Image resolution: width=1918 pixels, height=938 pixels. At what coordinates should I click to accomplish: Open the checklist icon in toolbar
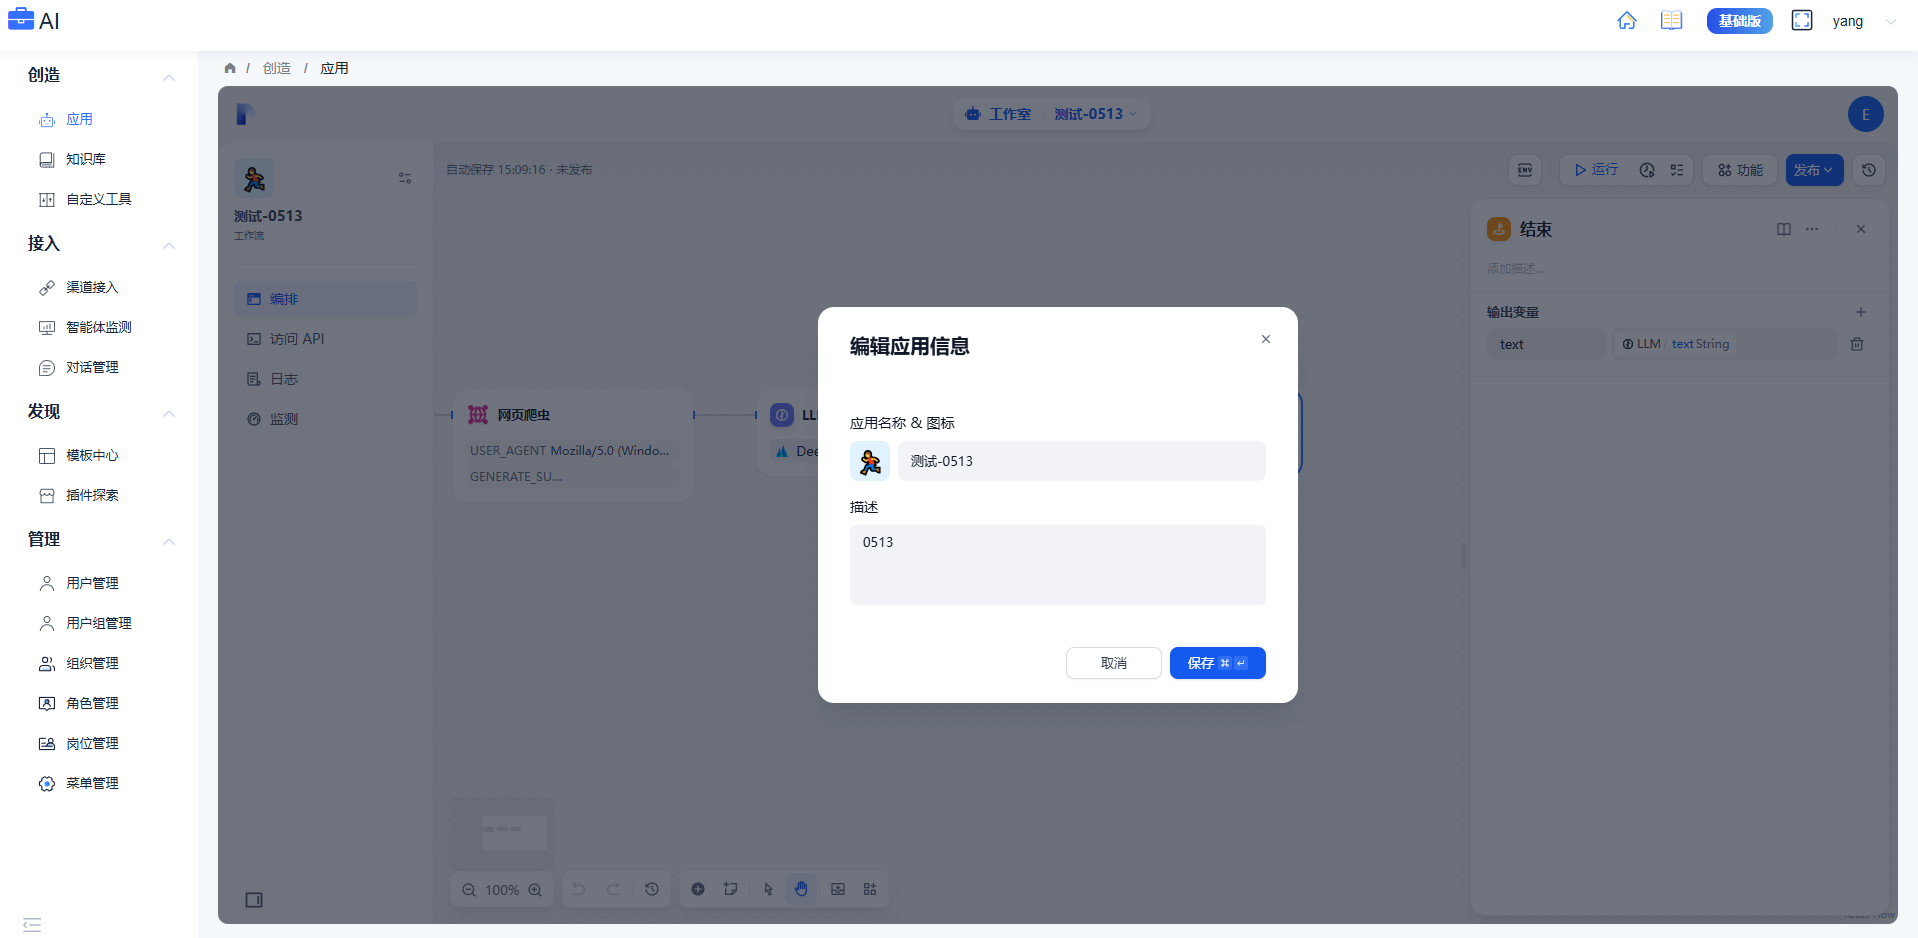click(x=1677, y=170)
